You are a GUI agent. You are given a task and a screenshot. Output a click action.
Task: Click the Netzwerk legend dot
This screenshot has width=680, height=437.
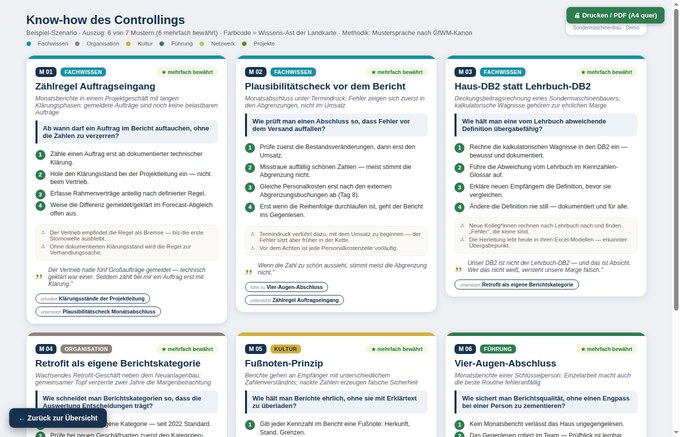(202, 44)
